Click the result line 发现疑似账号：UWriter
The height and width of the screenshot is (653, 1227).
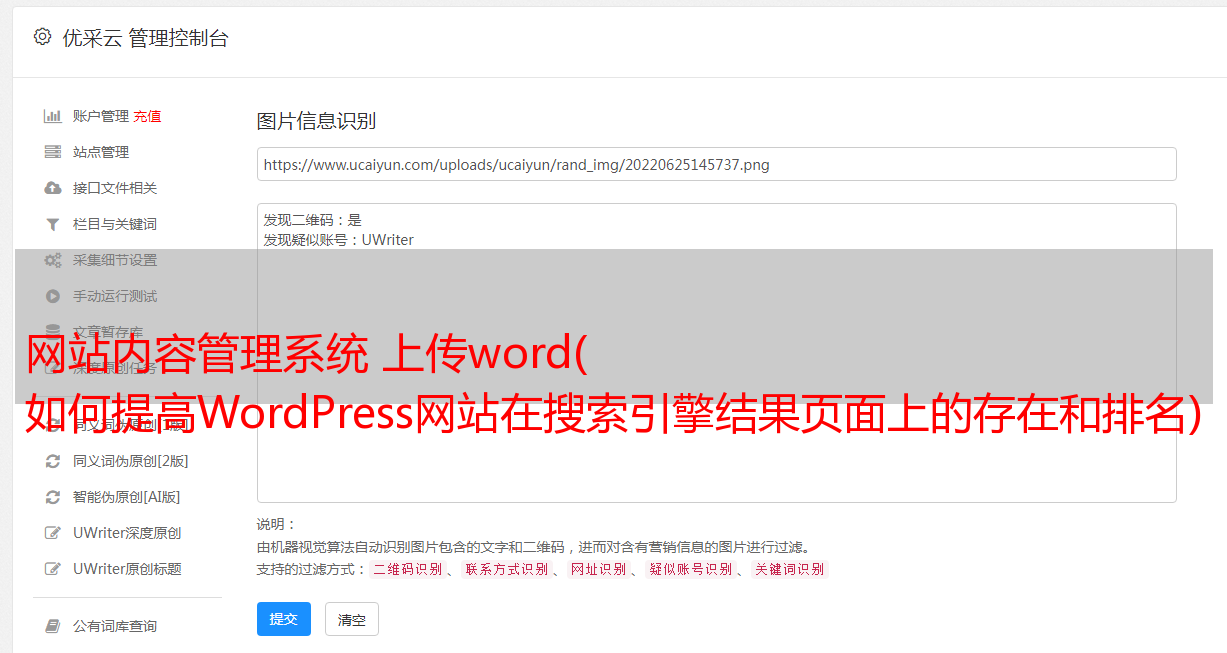tap(338, 240)
